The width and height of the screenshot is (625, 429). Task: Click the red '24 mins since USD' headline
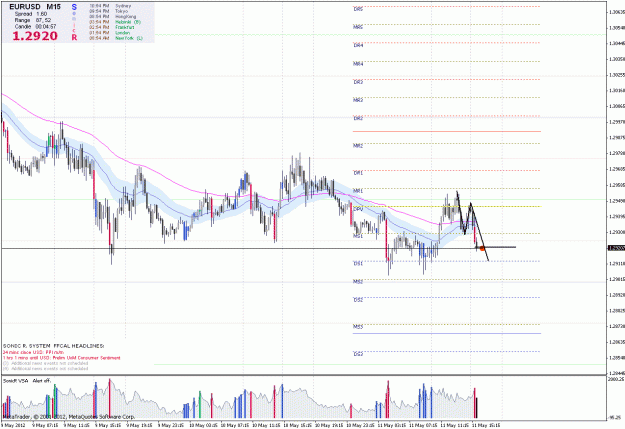click(x=33, y=352)
